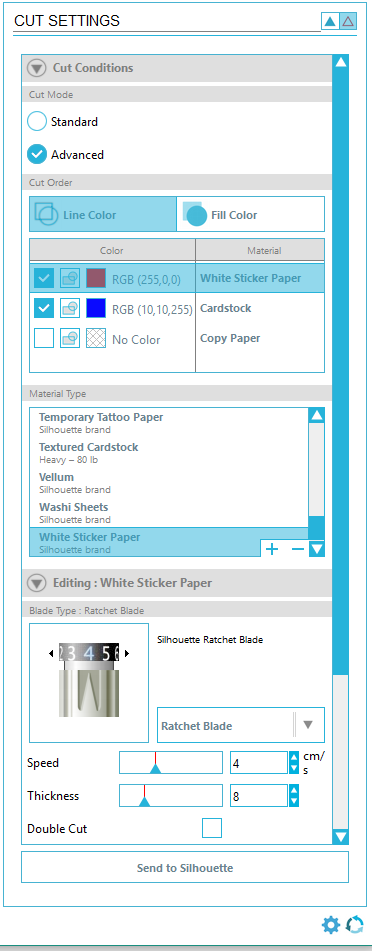Viewport: 372px width, 951px height.
Task: Remove material with minus icon
Action: [x=297, y=549]
